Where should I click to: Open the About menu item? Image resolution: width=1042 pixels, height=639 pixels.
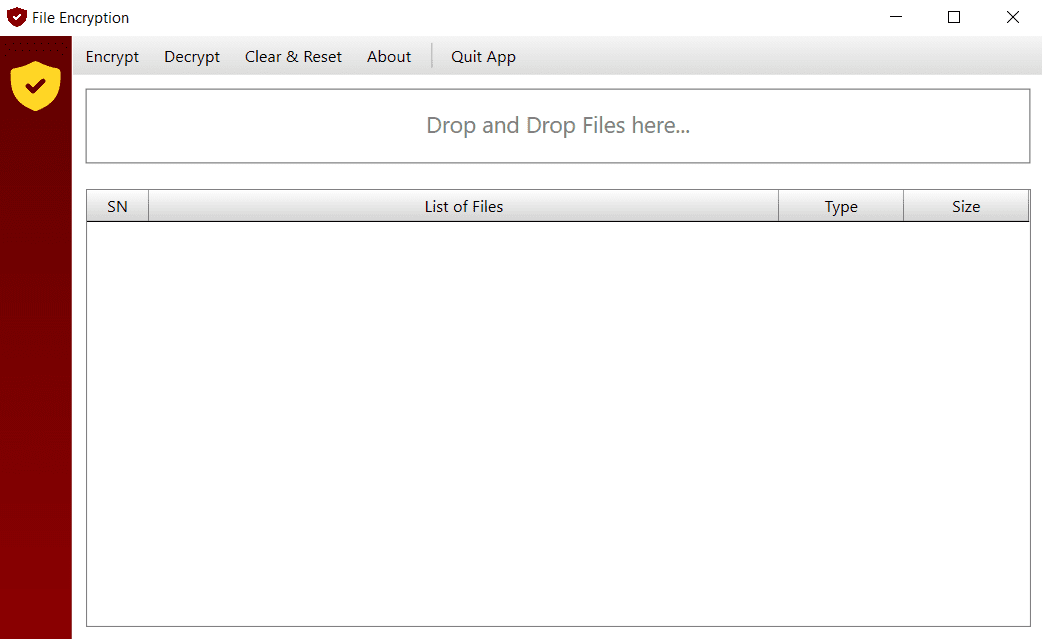point(389,57)
